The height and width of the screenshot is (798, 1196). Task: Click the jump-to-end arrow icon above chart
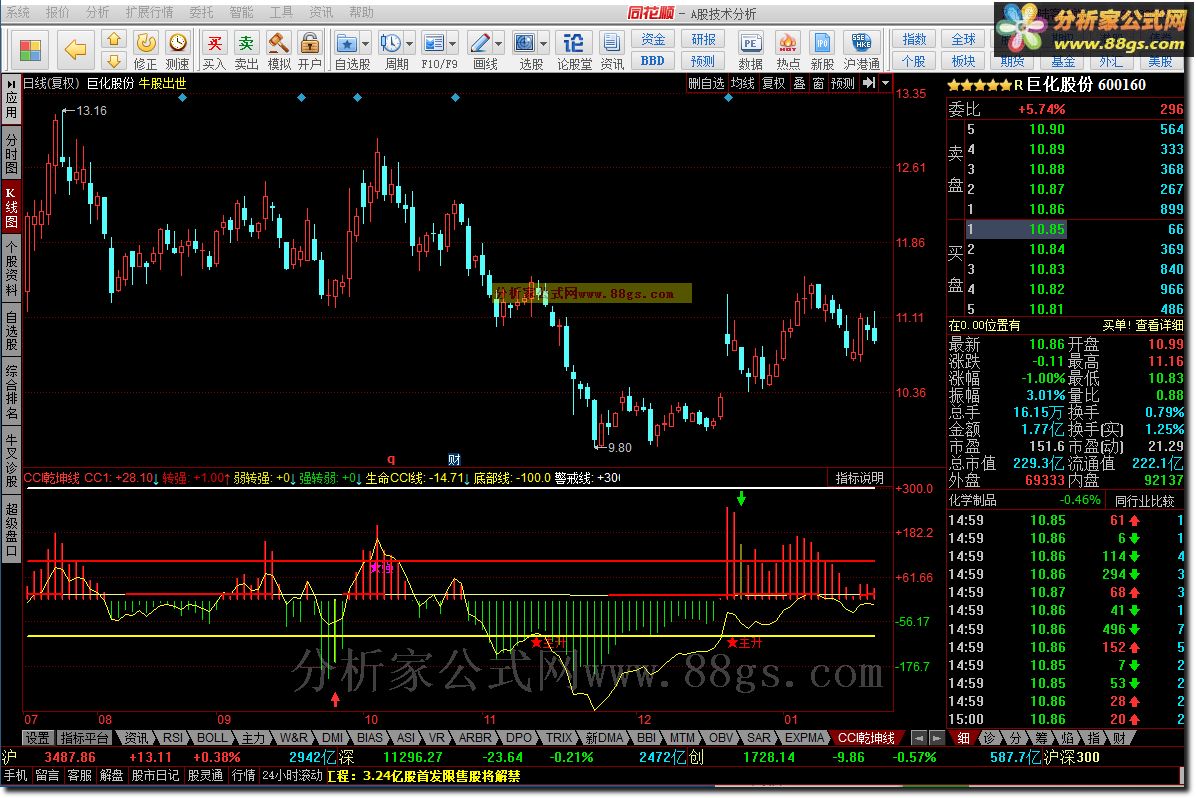coord(869,83)
